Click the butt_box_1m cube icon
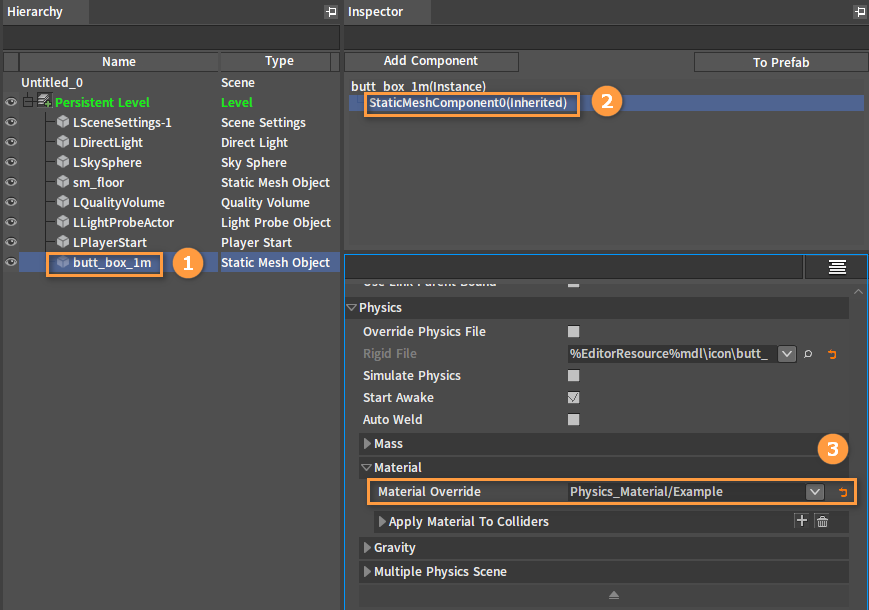The height and width of the screenshot is (610, 869). 63,262
